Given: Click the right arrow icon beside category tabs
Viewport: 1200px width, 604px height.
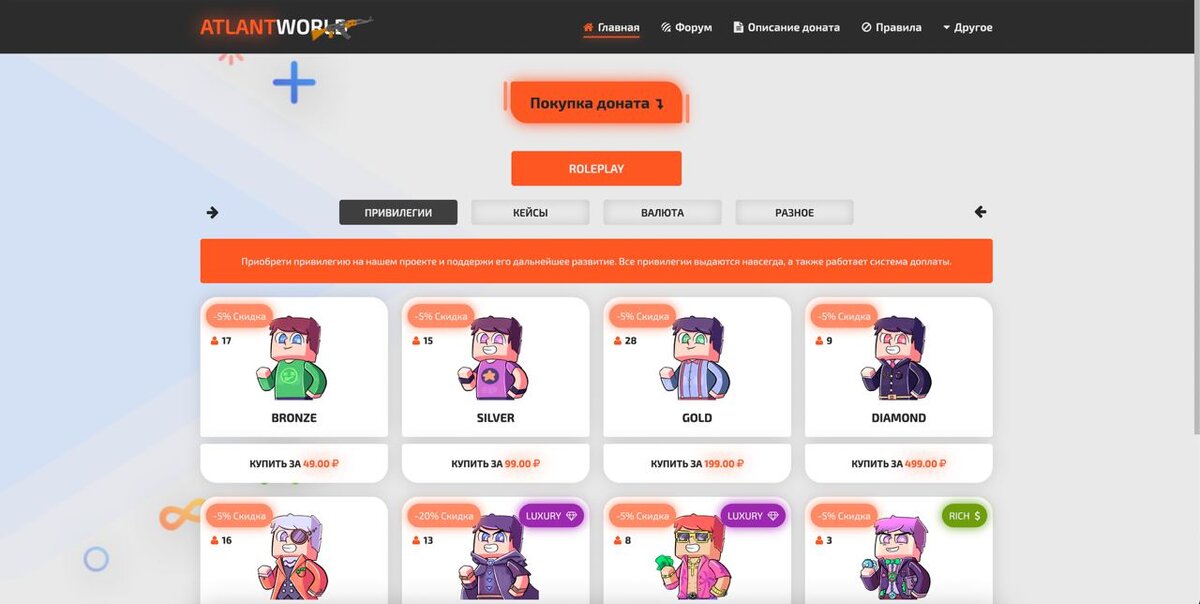Looking at the screenshot, I should point(212,212).
